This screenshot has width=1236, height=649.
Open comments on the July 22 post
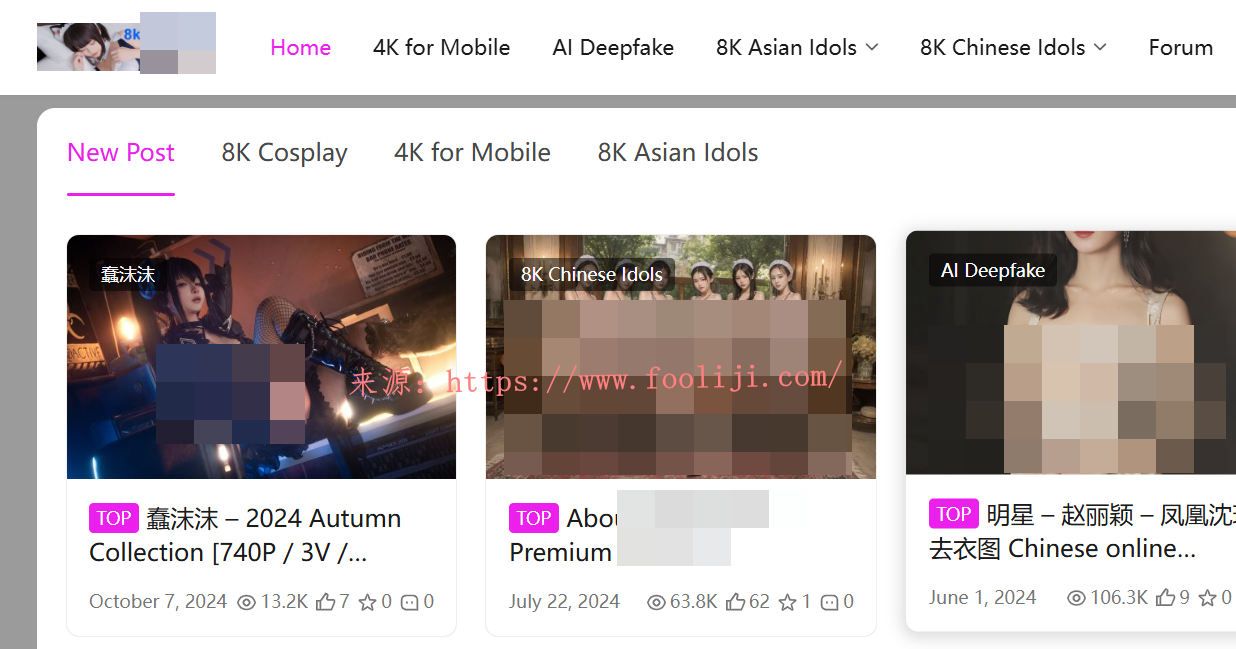(x=829, y=602)
